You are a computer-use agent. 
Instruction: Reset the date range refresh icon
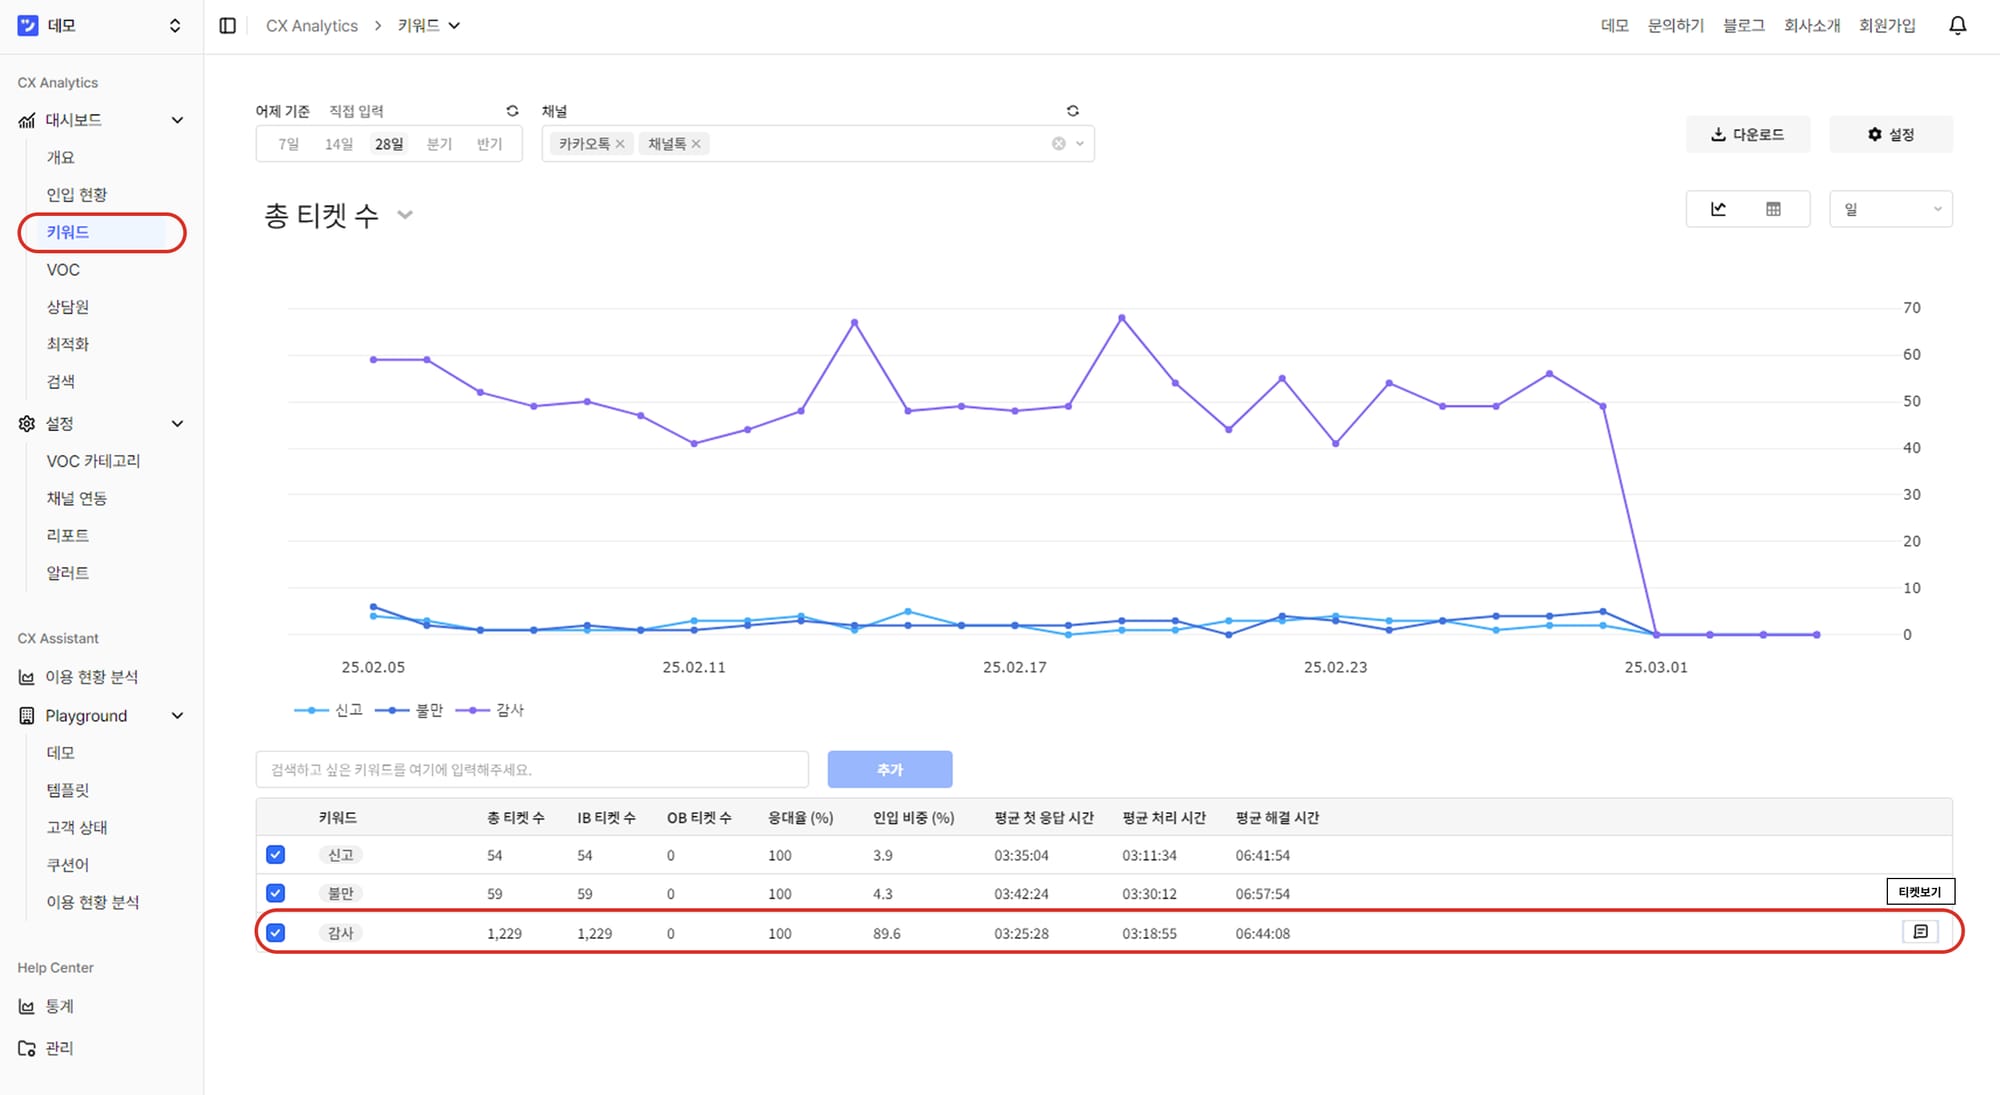(x=512, y=111)
